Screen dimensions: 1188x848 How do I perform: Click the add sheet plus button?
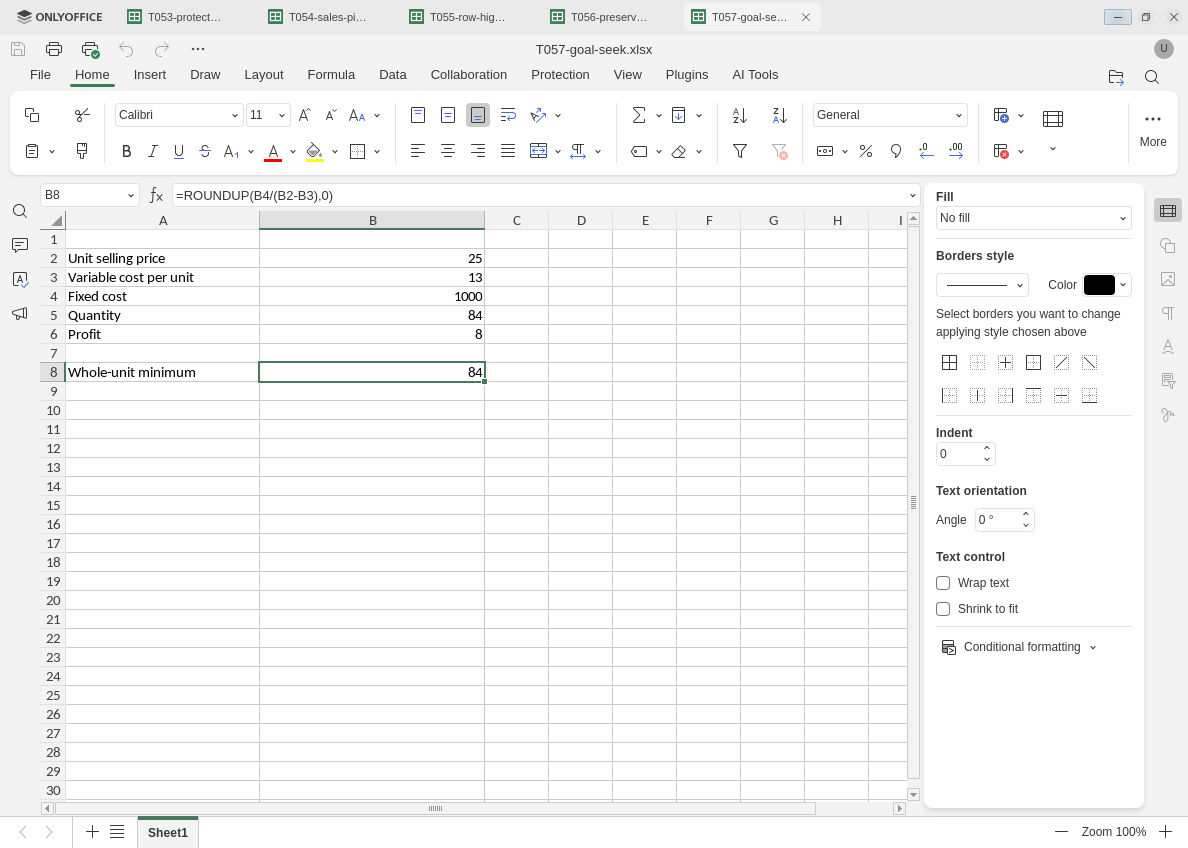pos(92,832)
